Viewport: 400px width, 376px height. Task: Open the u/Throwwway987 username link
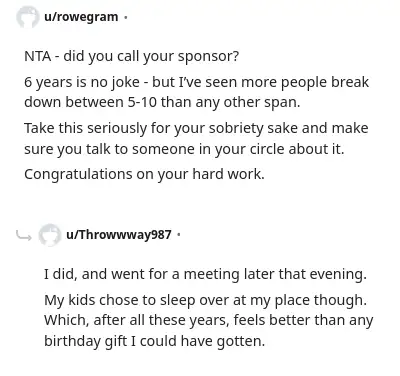(119, 235)
